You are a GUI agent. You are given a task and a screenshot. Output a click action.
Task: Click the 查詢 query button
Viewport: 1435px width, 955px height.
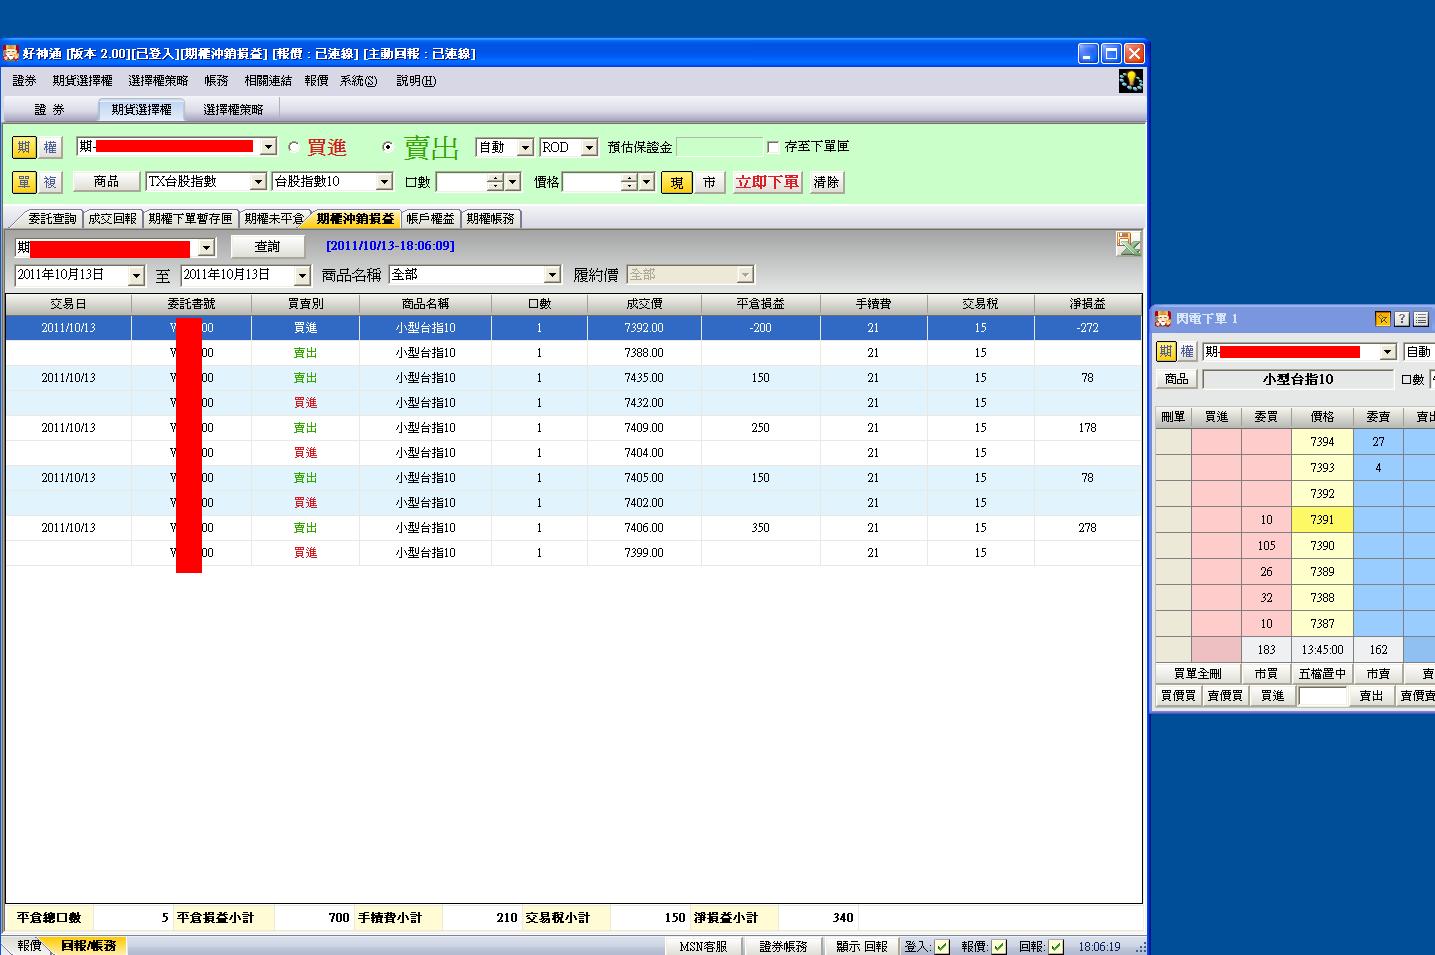click(267, 246)
